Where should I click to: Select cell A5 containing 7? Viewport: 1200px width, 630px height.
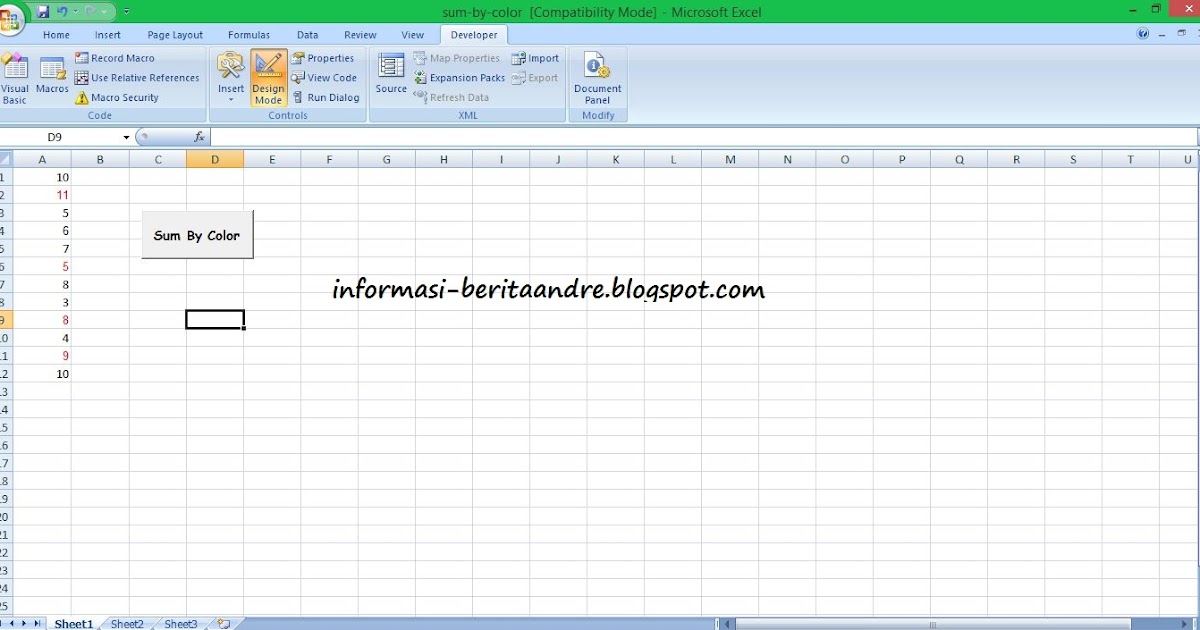[42, 248]
